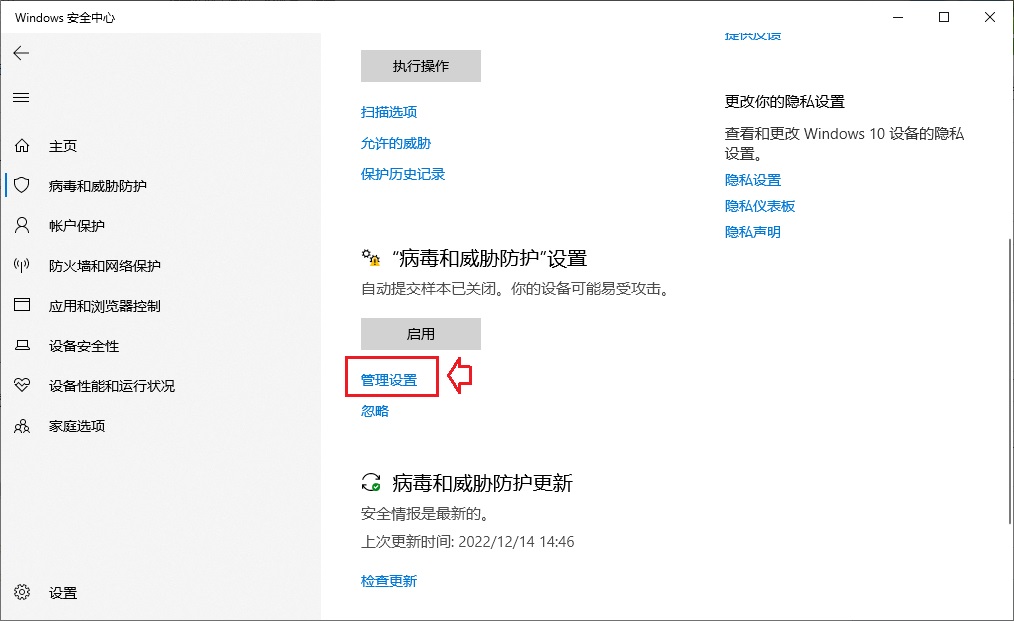
Task: Click the 自动提交样本已关闭 warning text
Action: coord(515,289)
